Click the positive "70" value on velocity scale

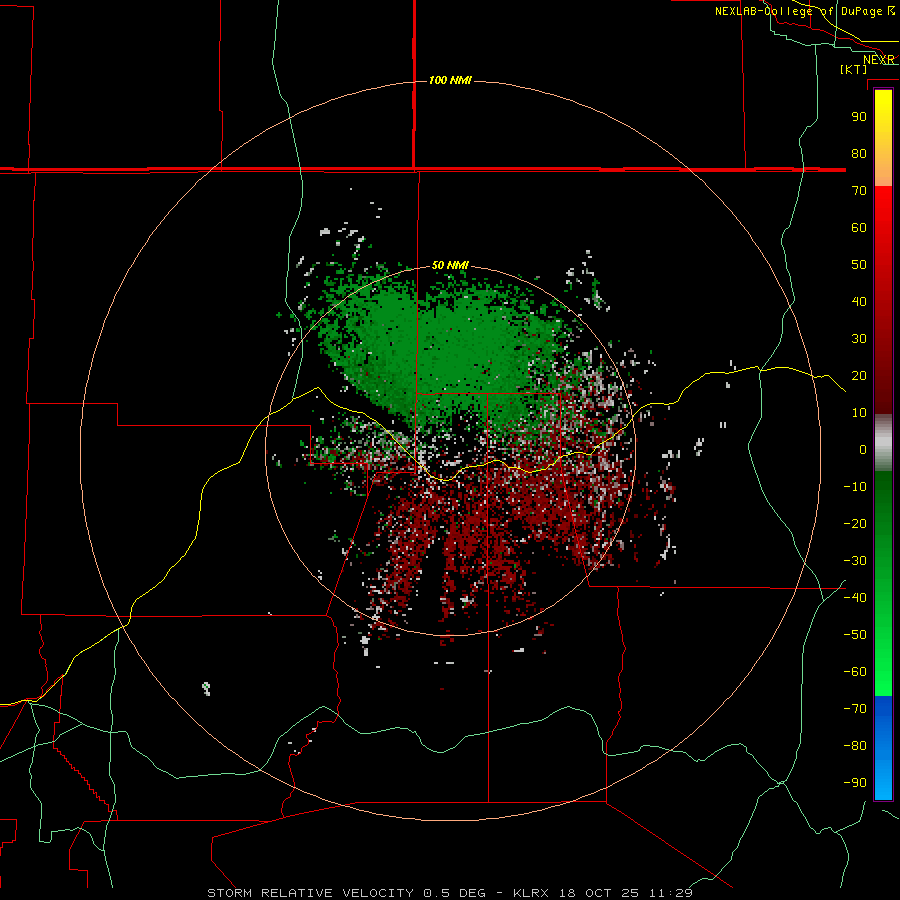click(x=859, y=191)
